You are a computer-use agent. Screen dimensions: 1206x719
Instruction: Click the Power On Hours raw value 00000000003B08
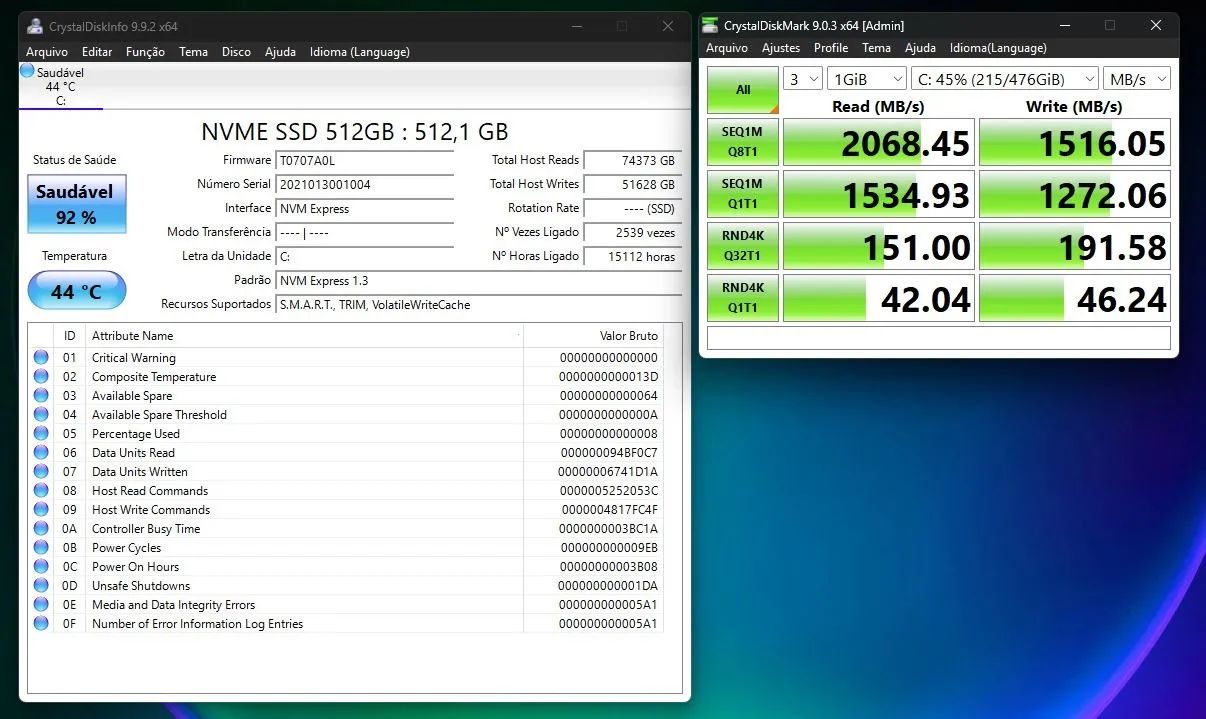coord(609,566)
